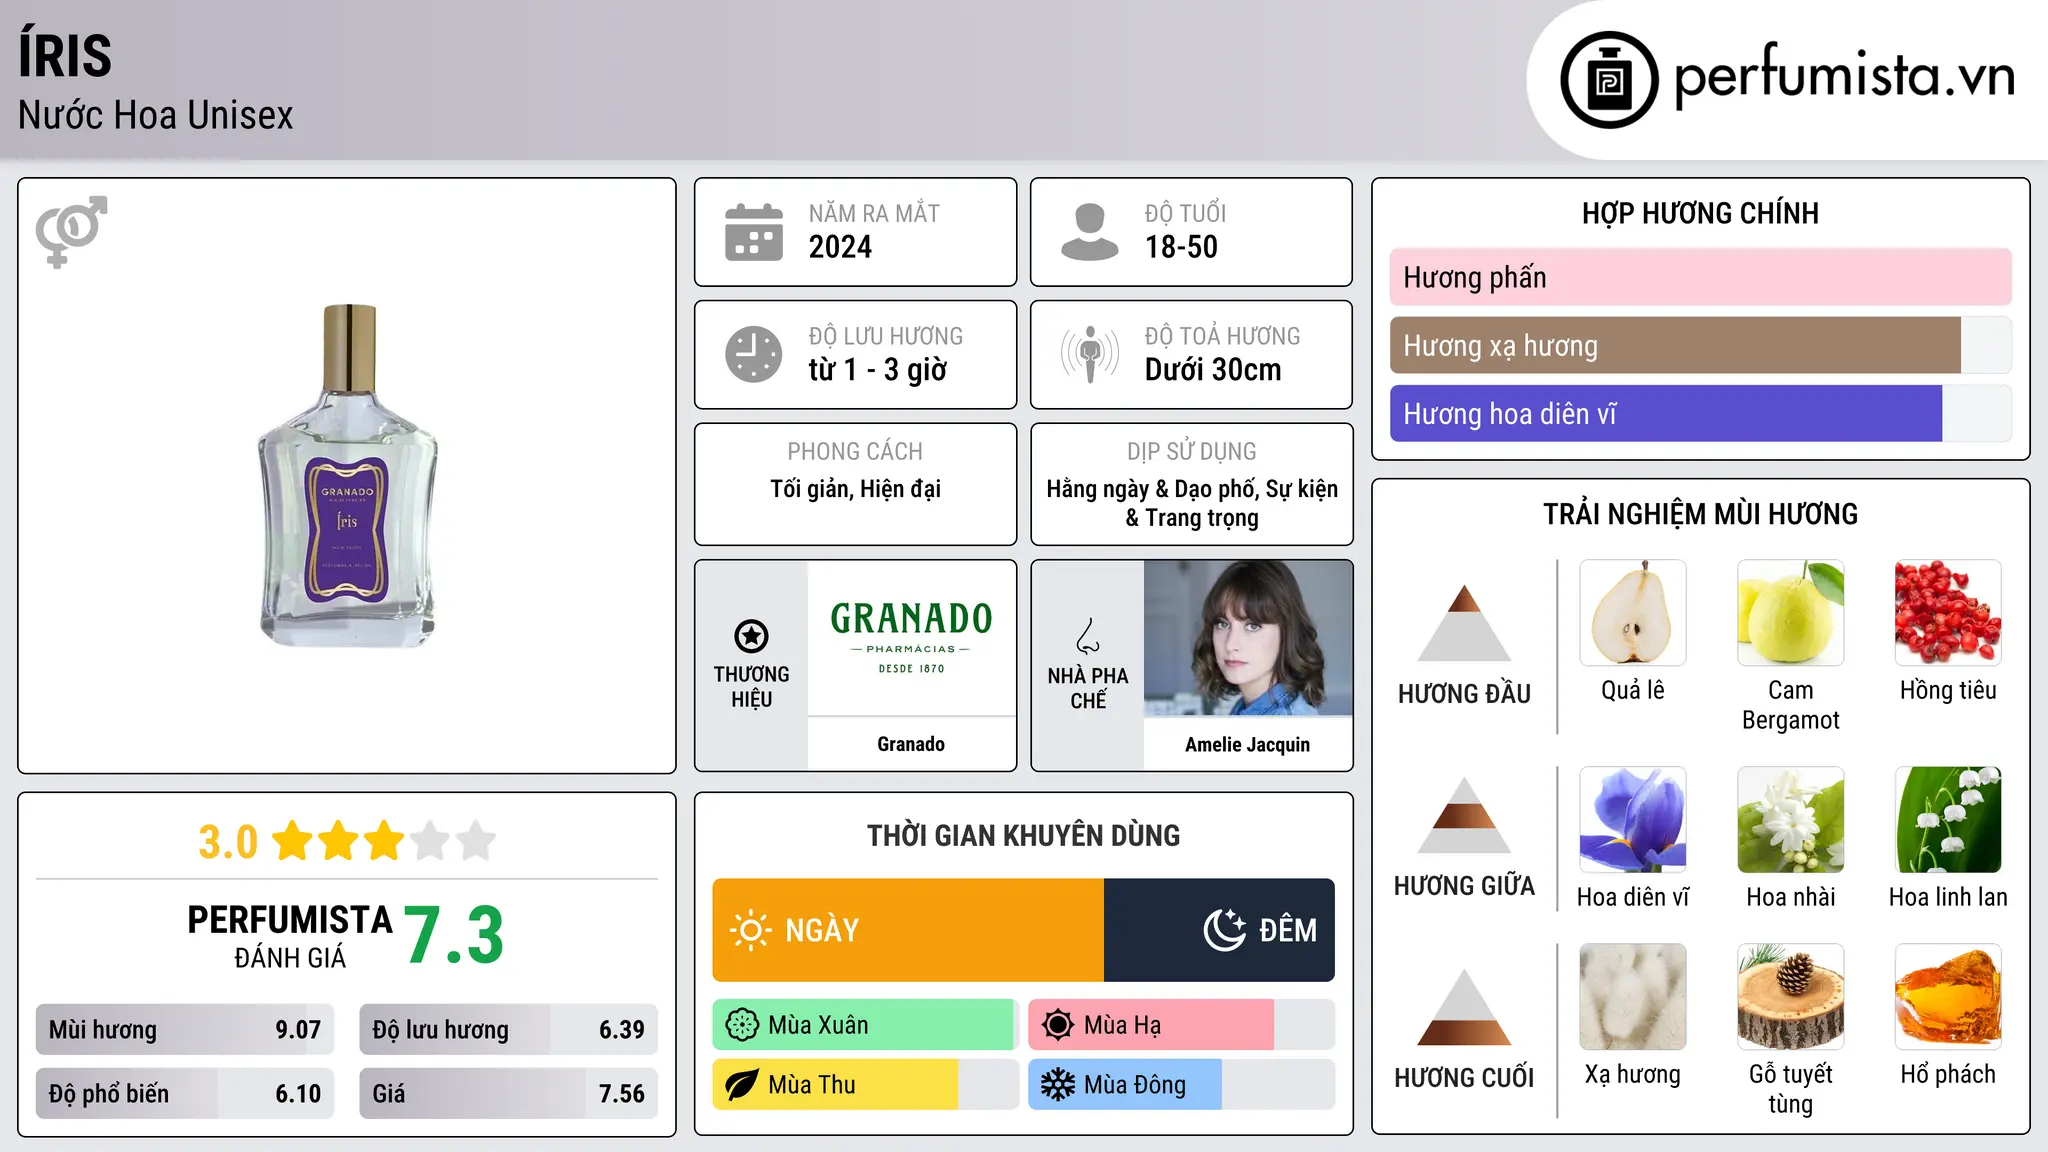Screen dimensions: 2048x1152
Task: Click the Hằng ngày & Dạo phố occasion text
Action: point(1192,503)
